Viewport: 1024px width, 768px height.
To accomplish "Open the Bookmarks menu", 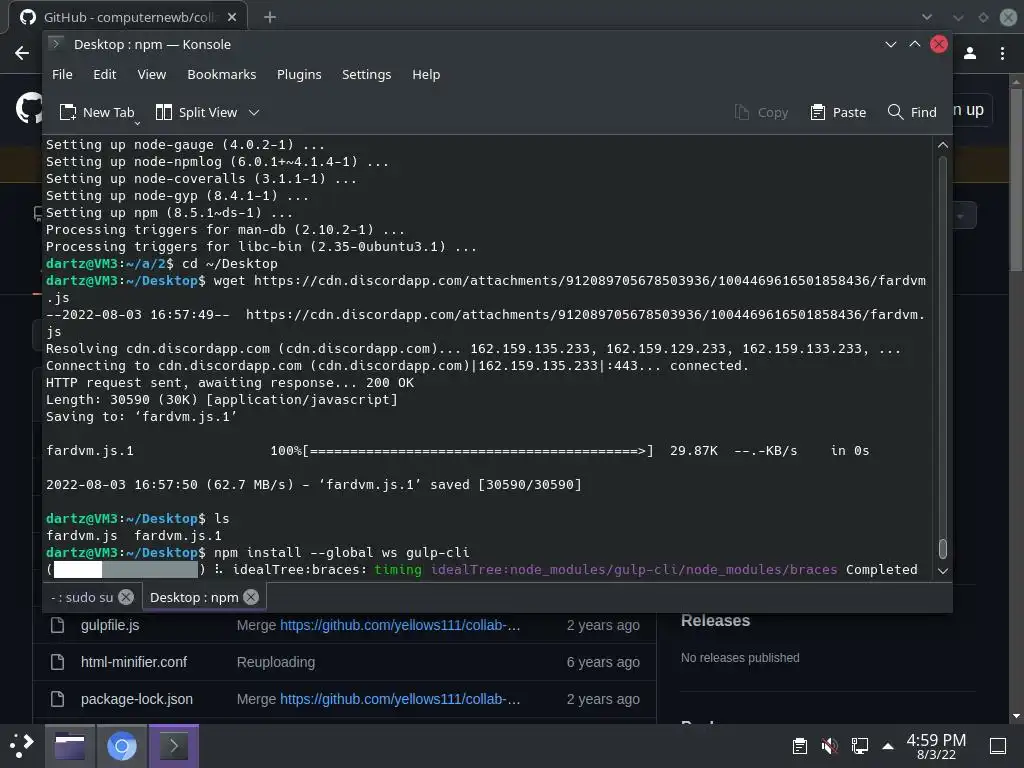I will point(221,74).
